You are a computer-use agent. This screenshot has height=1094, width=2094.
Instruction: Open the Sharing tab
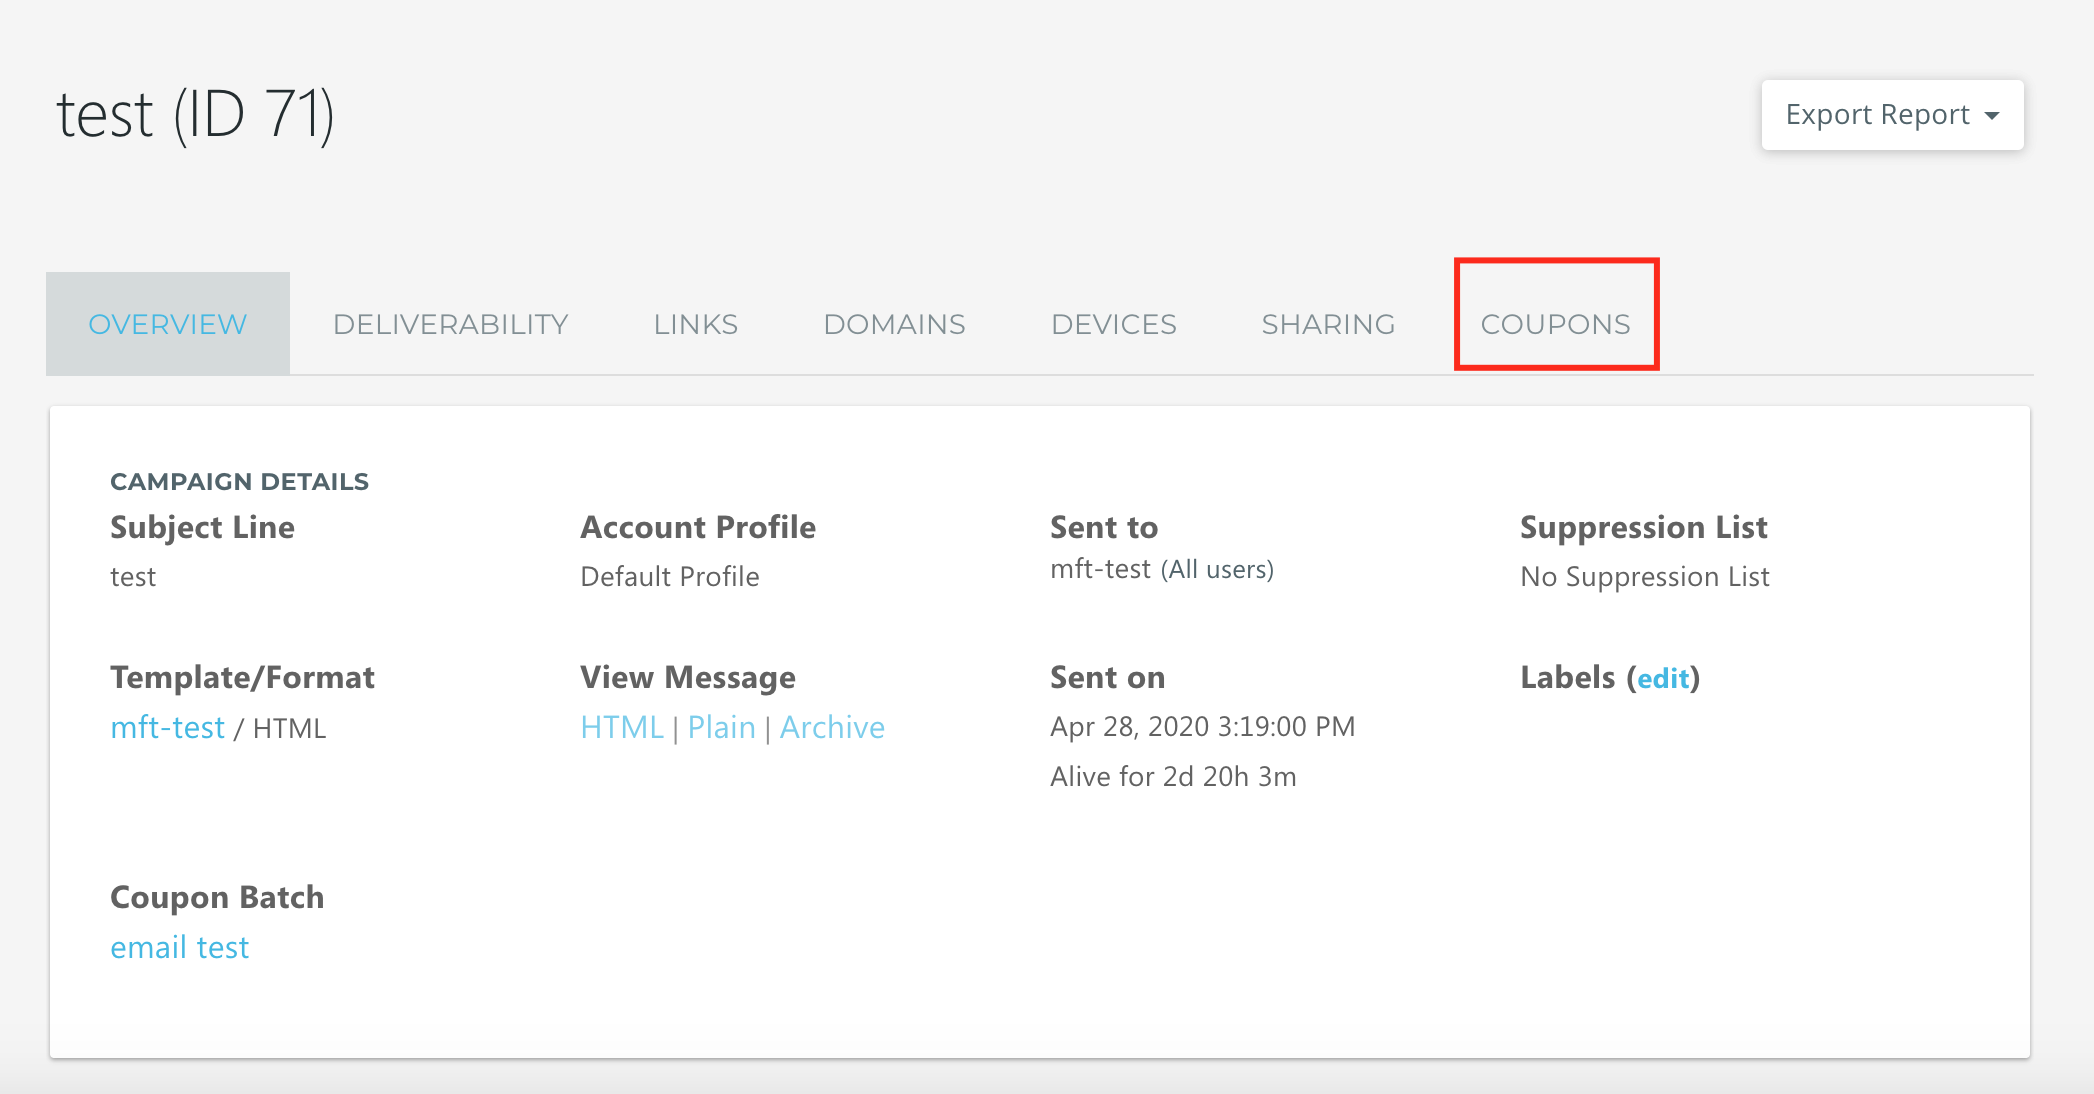pyautogui.click(x=1327, y=324)
